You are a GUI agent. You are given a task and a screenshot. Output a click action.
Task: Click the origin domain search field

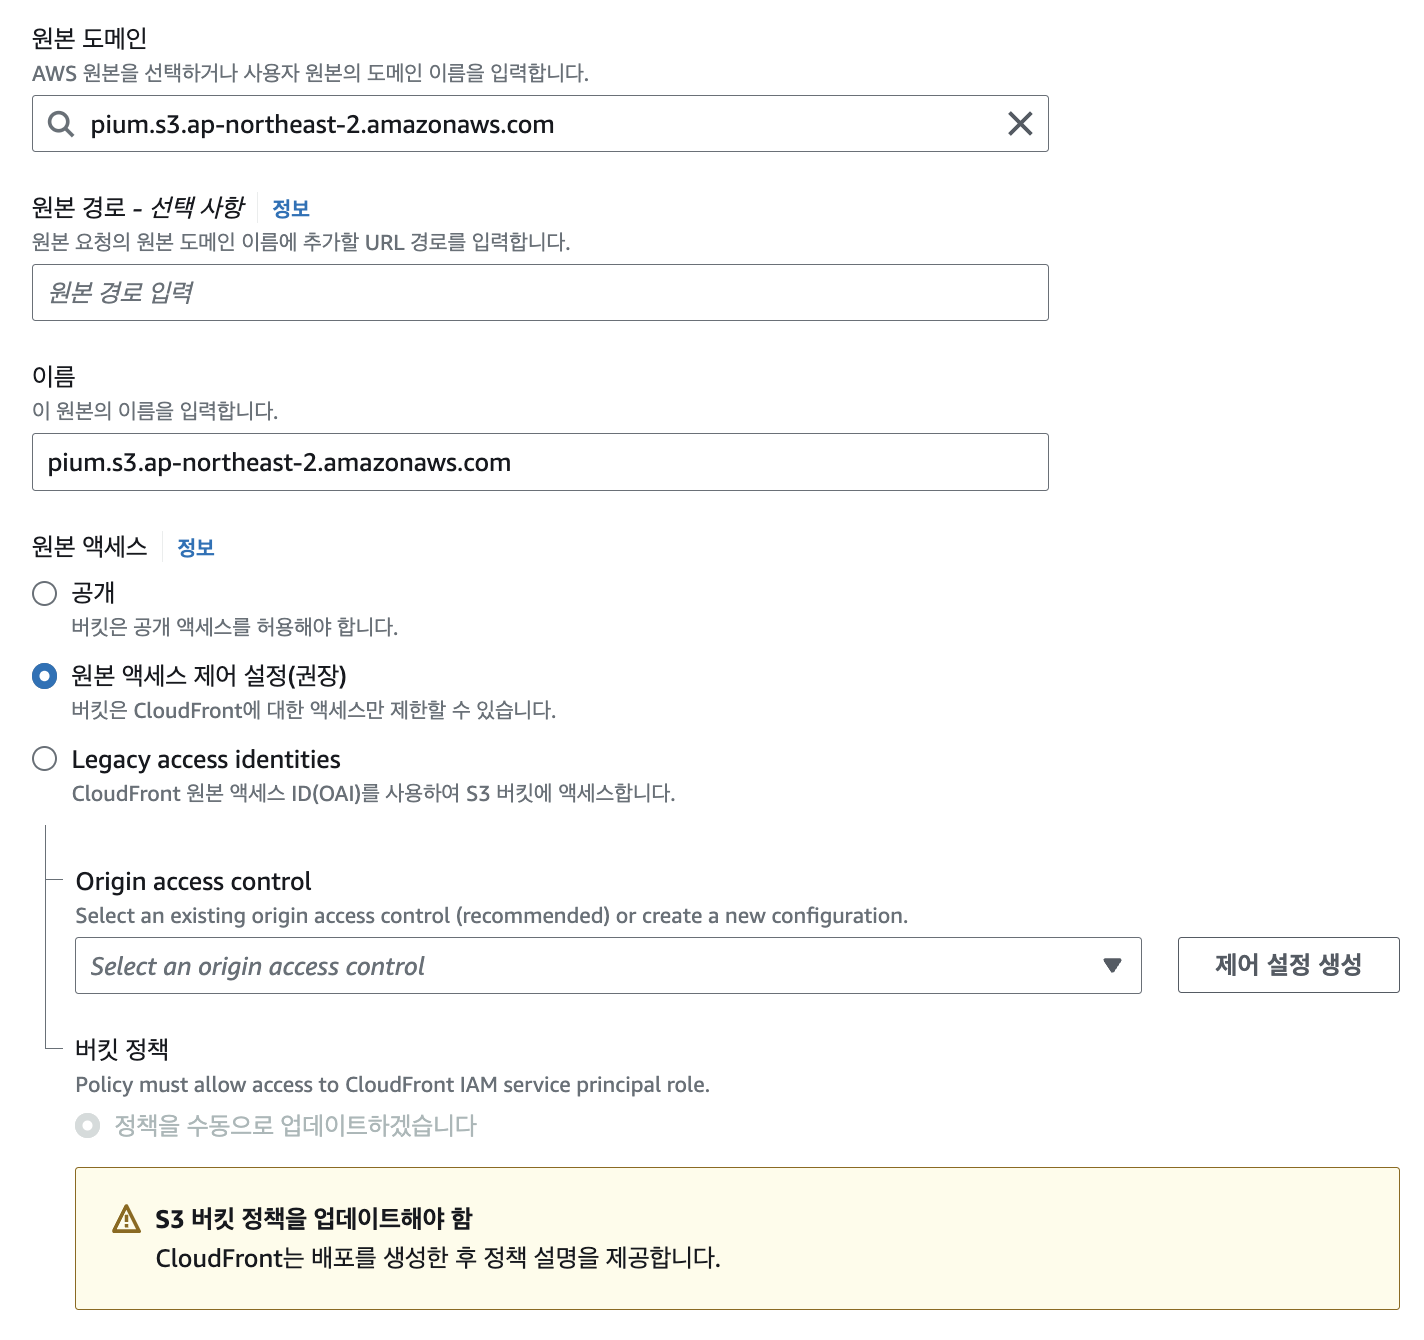point(540,124)
